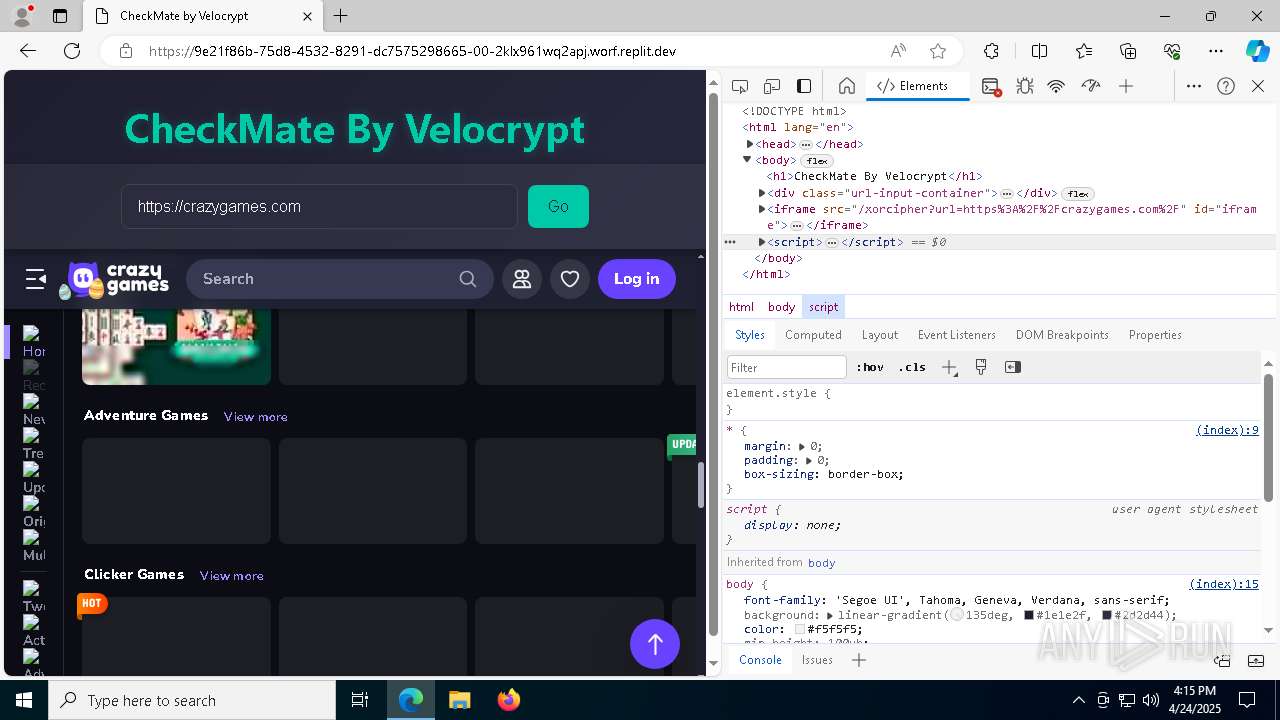Click the scroll-to-top arrow button
Viewport: 1280px width, 720px height.
click(x=655, y=644)
